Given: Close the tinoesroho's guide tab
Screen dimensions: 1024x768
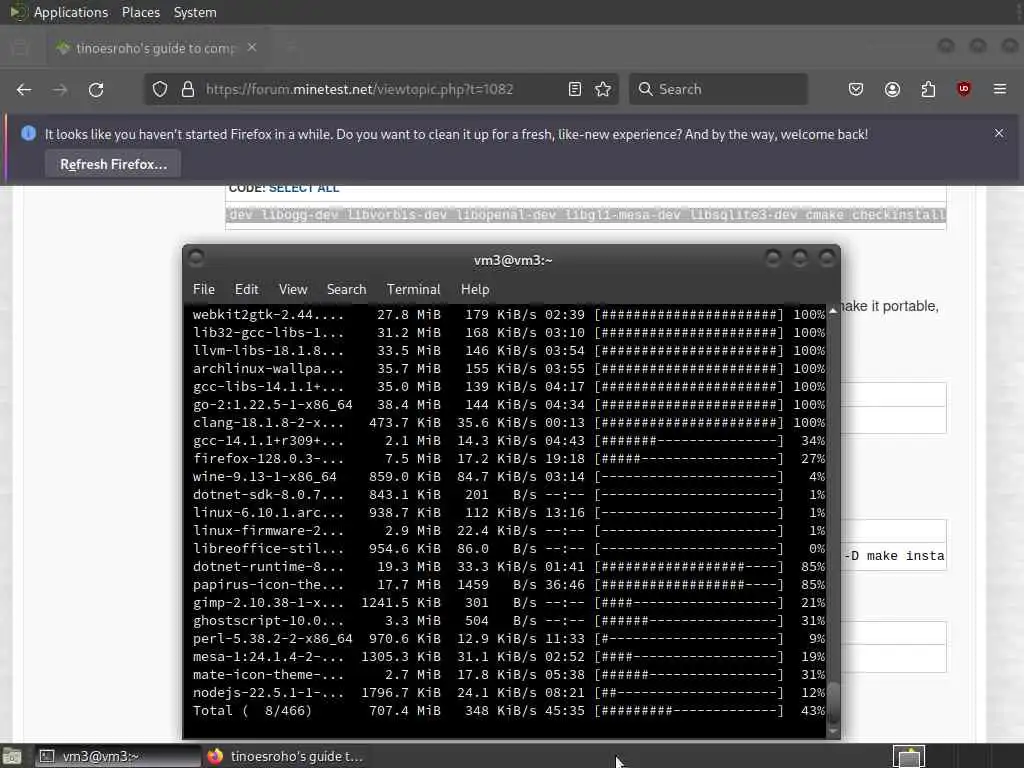Looking at the screenshot, I should click(252, 48).
